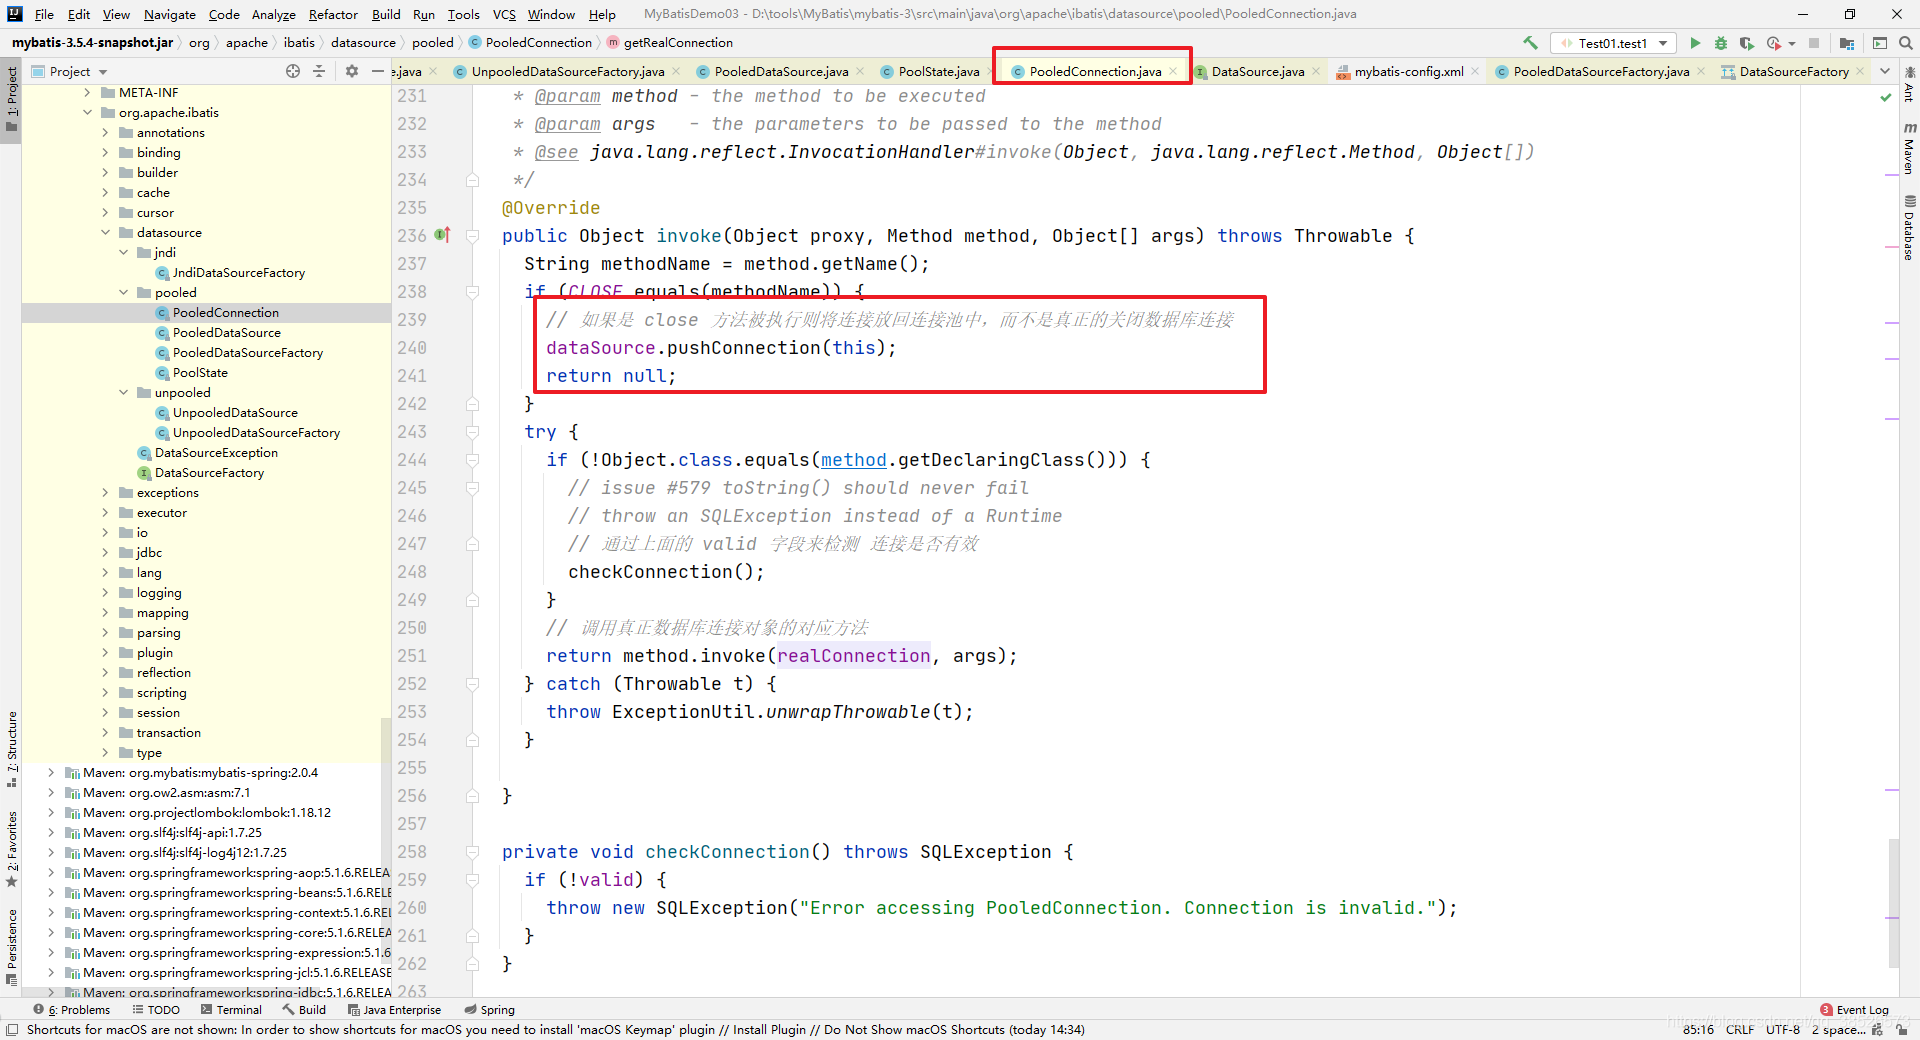
Task: Collapse the datasource folder in tree
Action: 105,233
